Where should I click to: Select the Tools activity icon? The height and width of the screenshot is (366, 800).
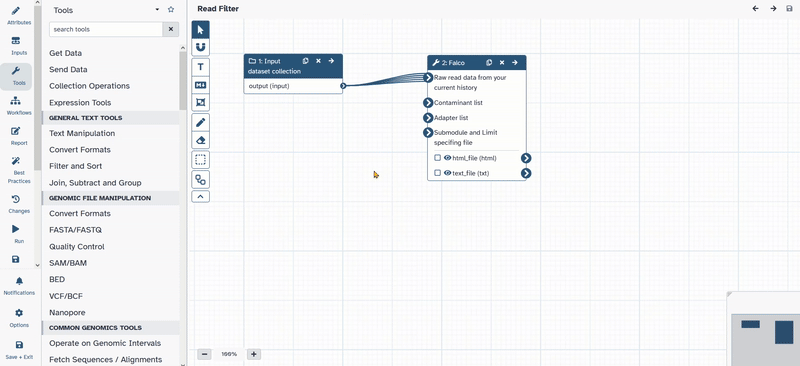(x=16, y=76)
